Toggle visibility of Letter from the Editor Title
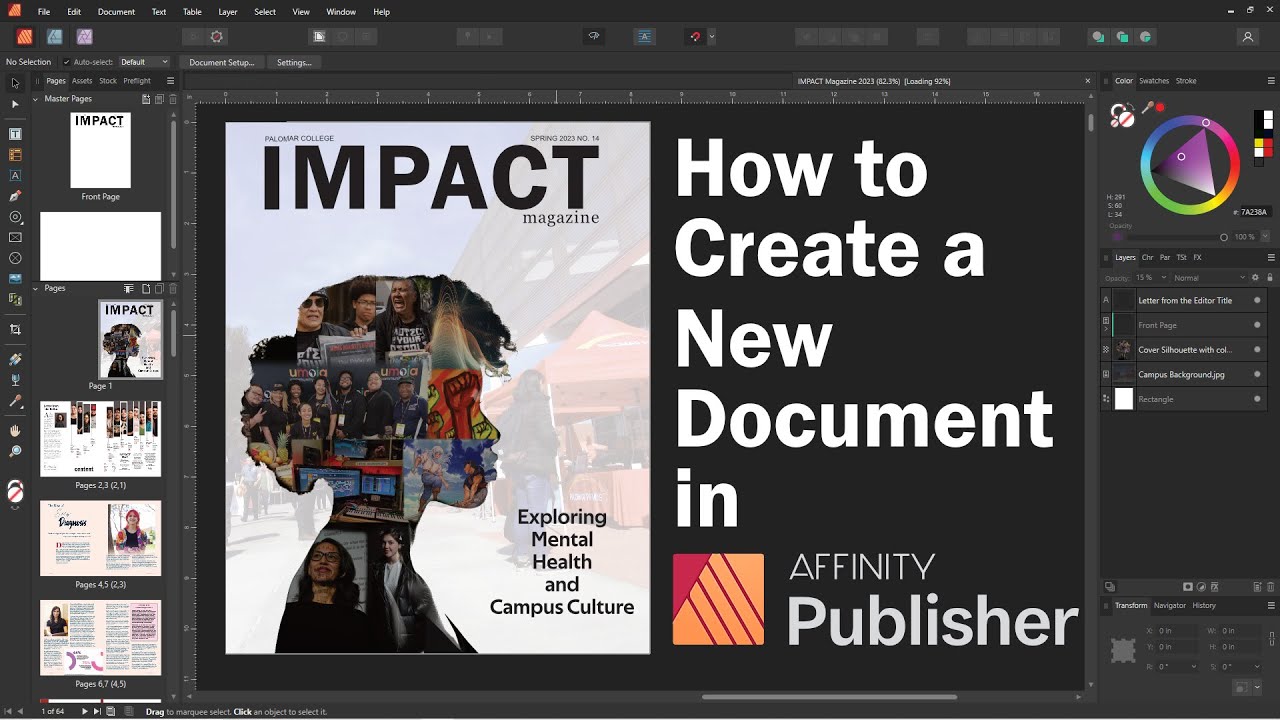Viewport: 1280px width, 720px height. click(1257, 300)
